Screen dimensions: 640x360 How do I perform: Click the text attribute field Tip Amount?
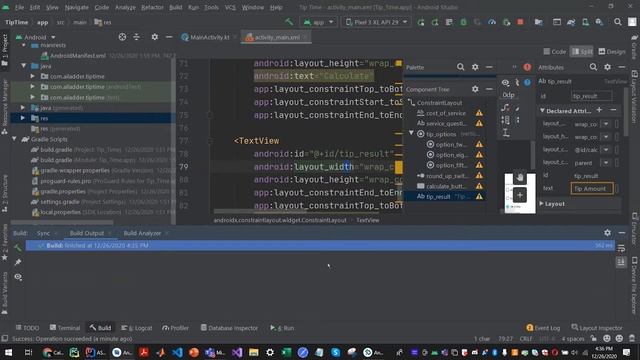(591, 188)
